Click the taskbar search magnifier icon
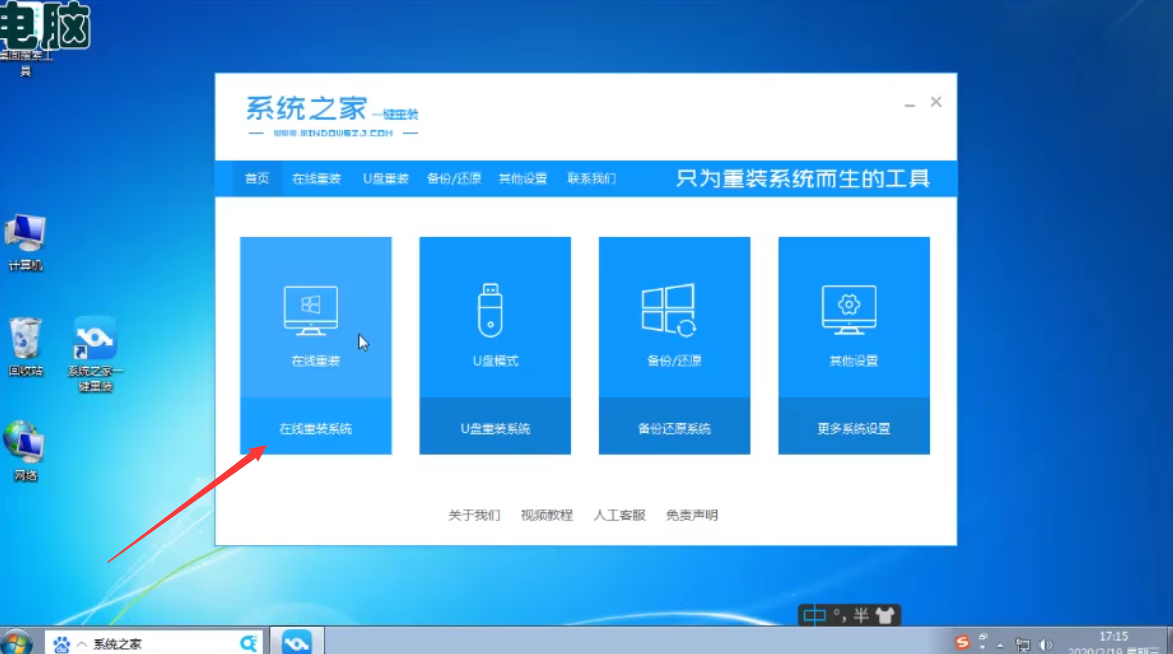 (x=248, y=643)
